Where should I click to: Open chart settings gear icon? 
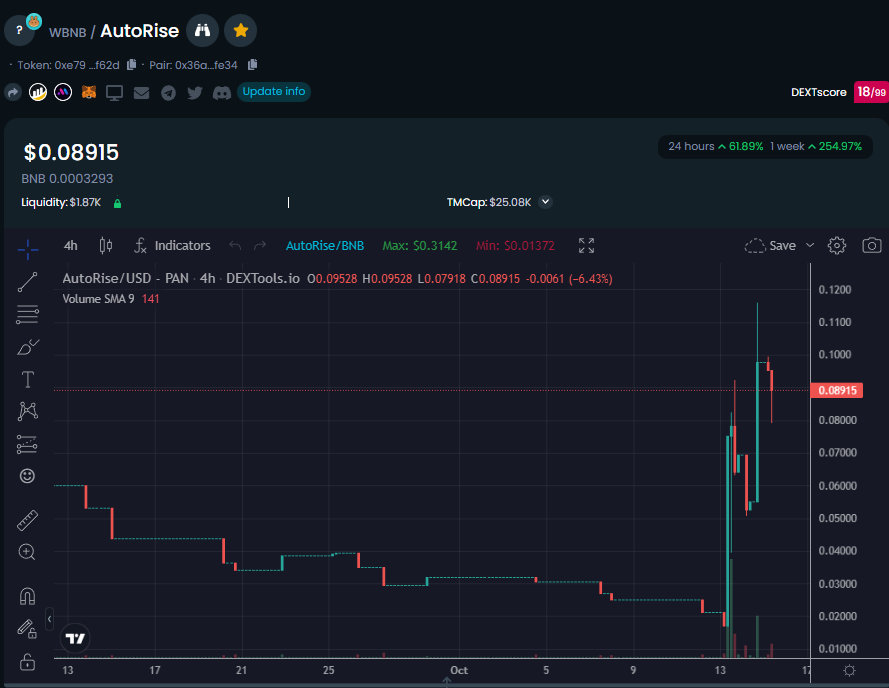point(837,246)
